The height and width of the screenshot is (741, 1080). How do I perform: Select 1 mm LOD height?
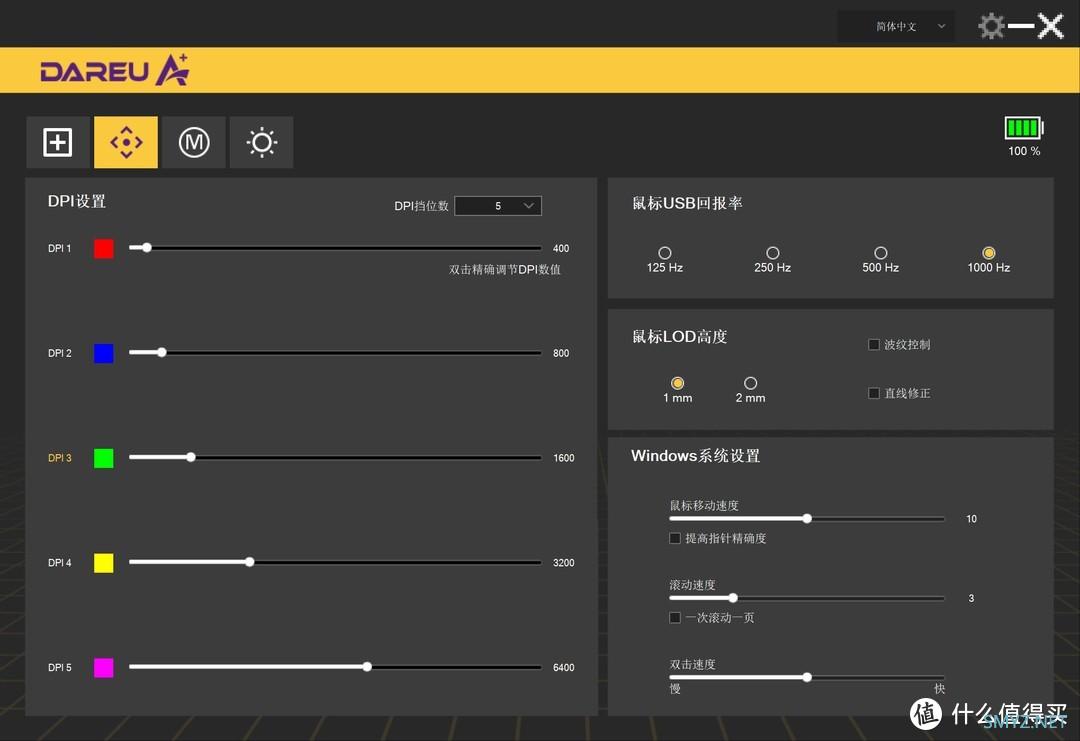(678, 383)
